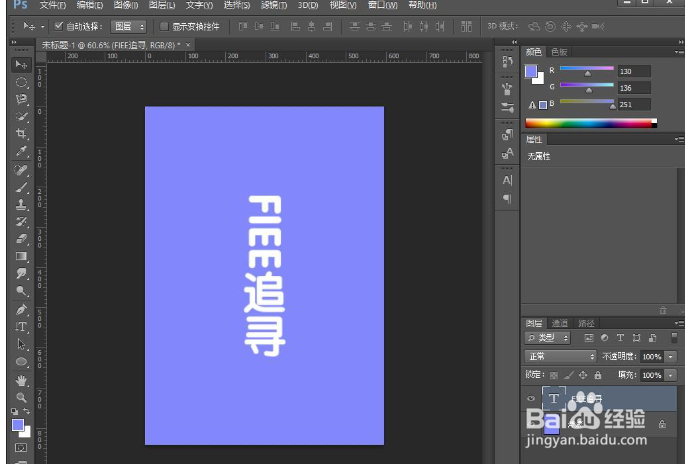Switch to the Channels tab
Viewport: 685px width, 464px height.
(560, 323)
